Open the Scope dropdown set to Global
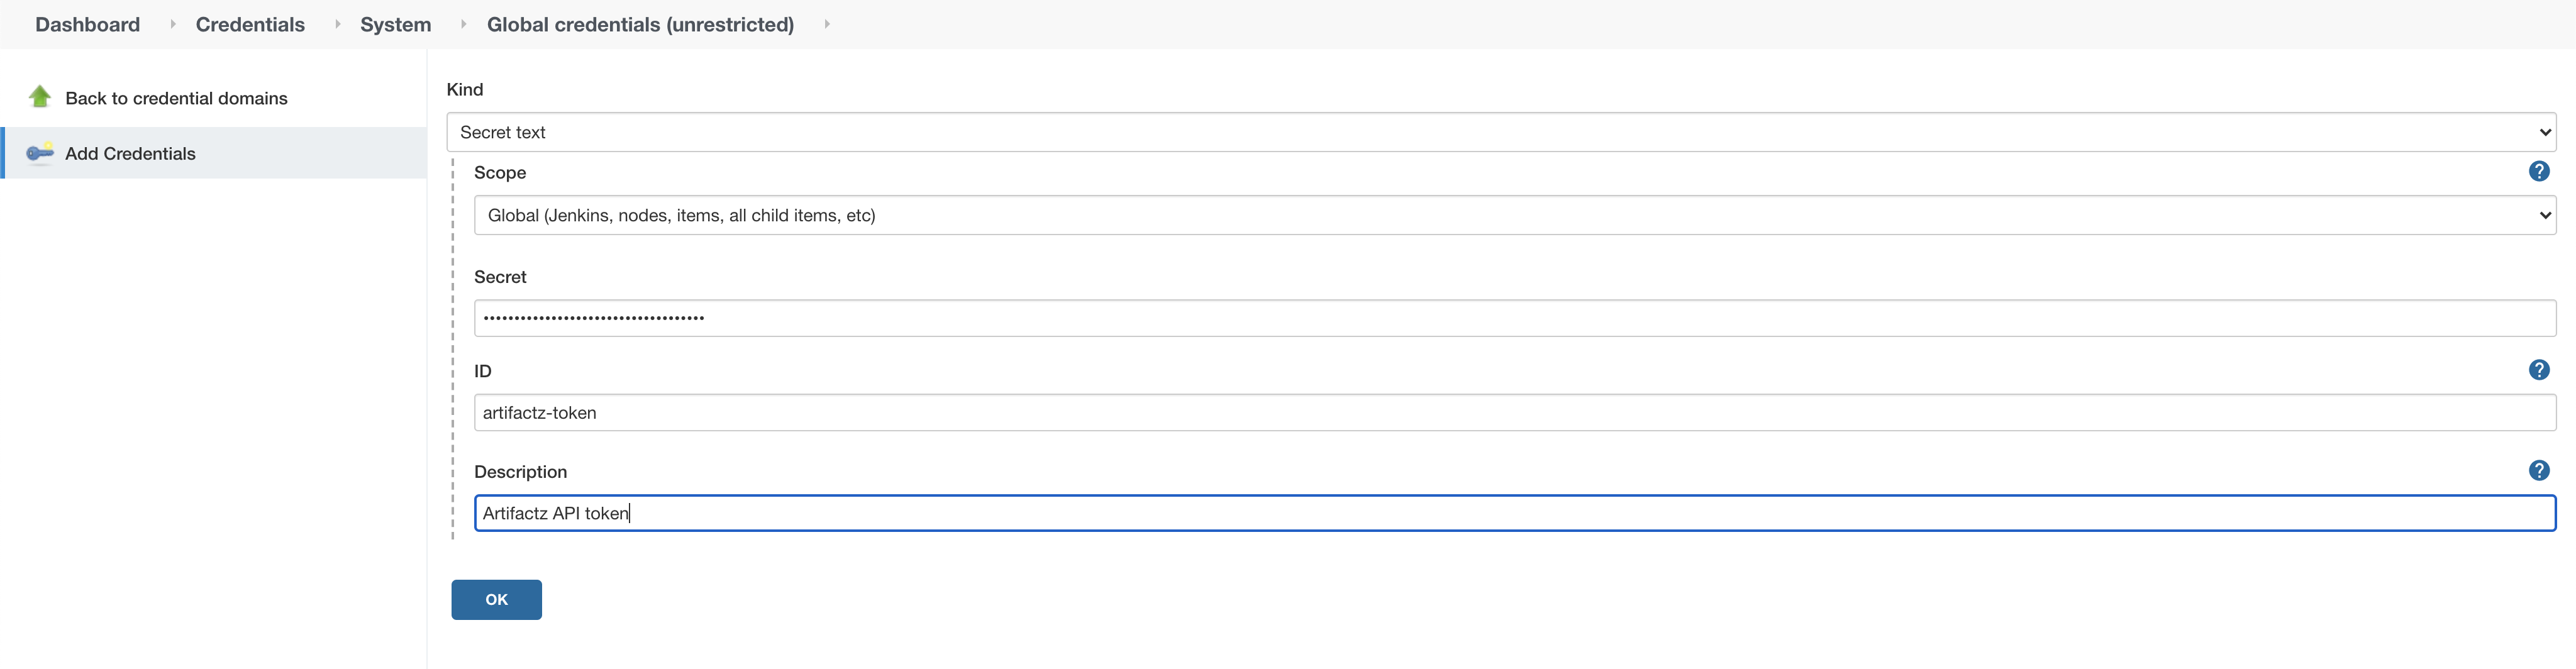 1514,215
